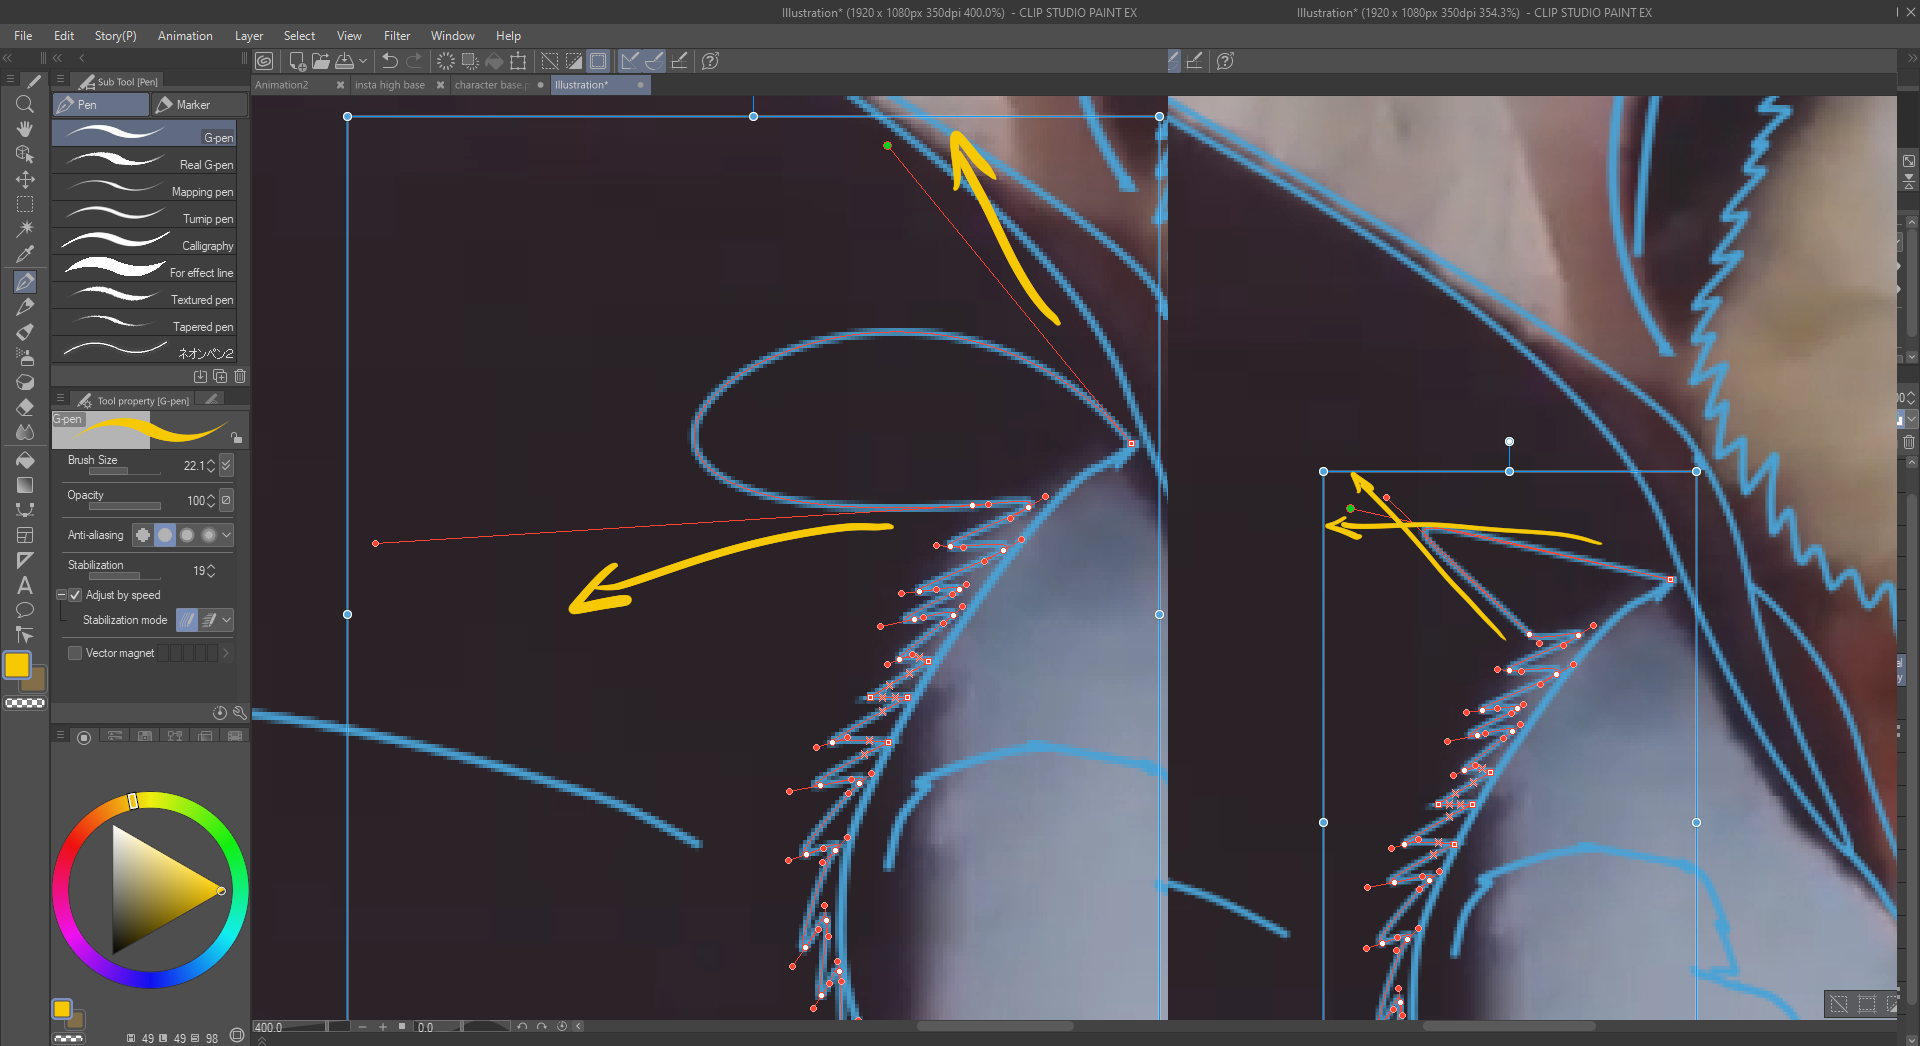
Task: Select the Eyedropper tool
Action: click(x=25, y=254)
